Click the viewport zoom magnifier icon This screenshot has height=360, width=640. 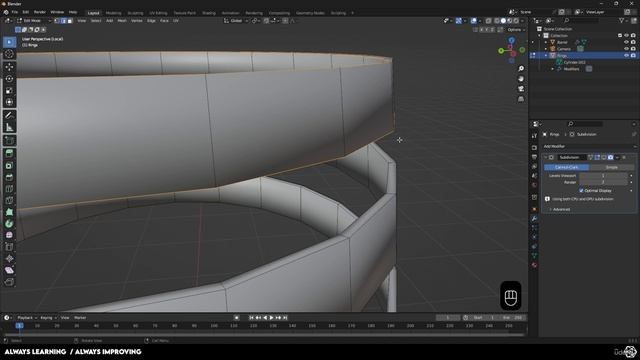coord(521,69)
